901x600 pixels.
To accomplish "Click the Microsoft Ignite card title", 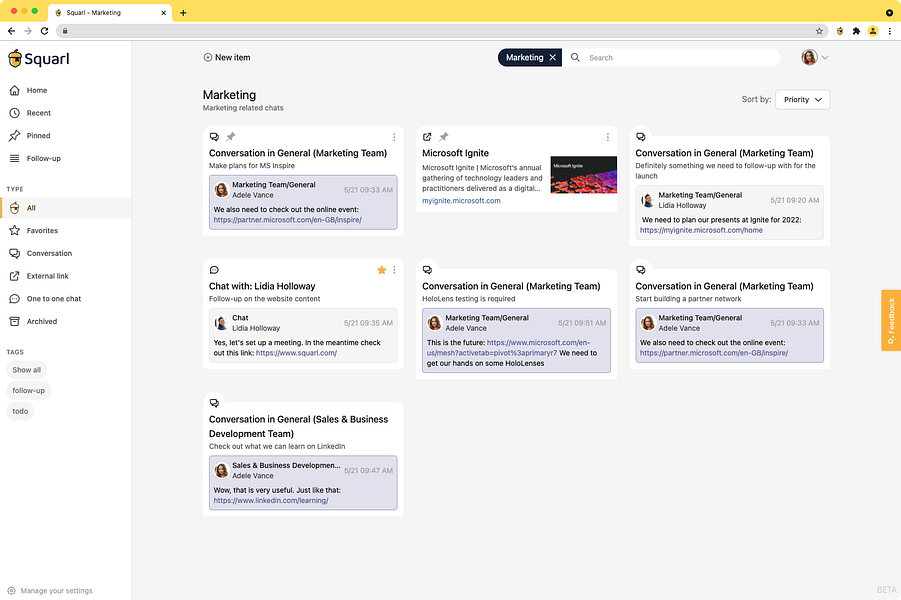I will (x=455, y=153).
